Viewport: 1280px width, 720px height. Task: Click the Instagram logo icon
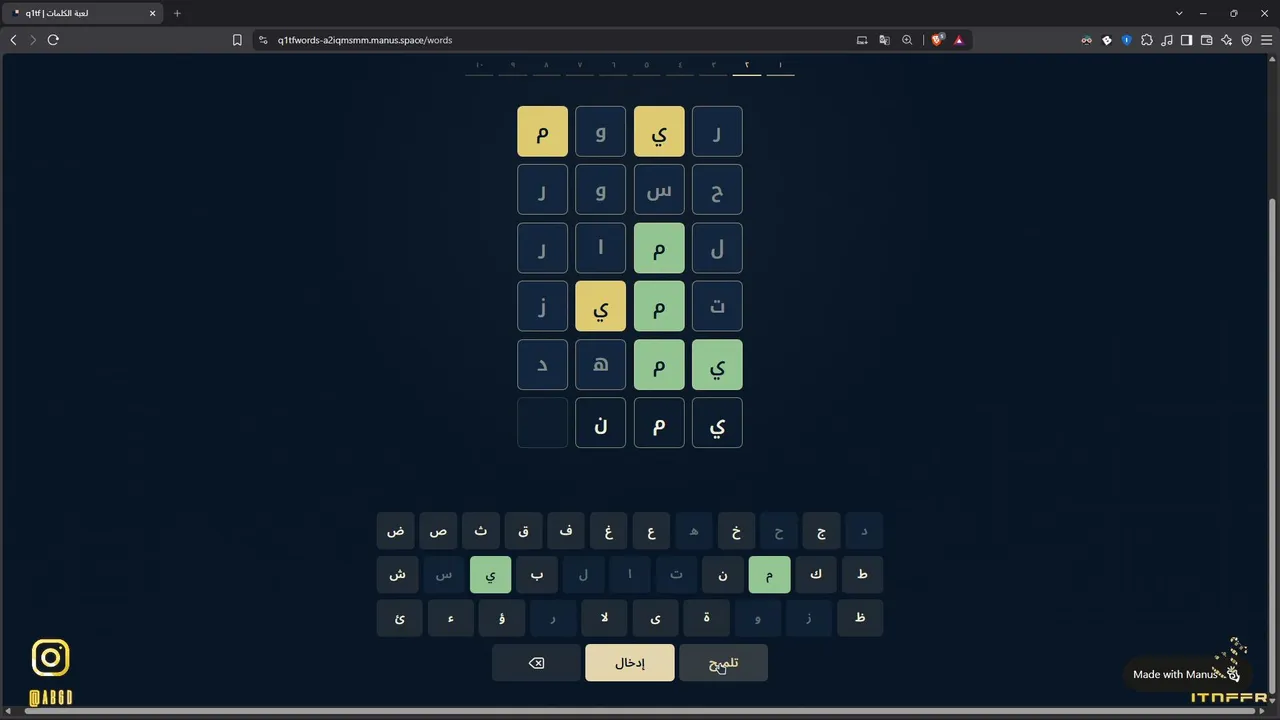pos(51,658)
